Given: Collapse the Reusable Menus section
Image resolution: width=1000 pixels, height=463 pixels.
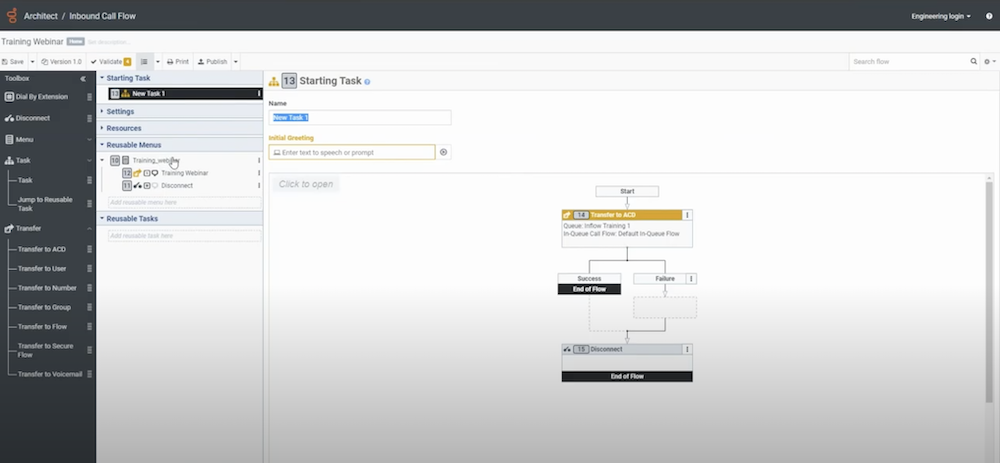Looking at the screenshot, I should click(x=102, y=145).
